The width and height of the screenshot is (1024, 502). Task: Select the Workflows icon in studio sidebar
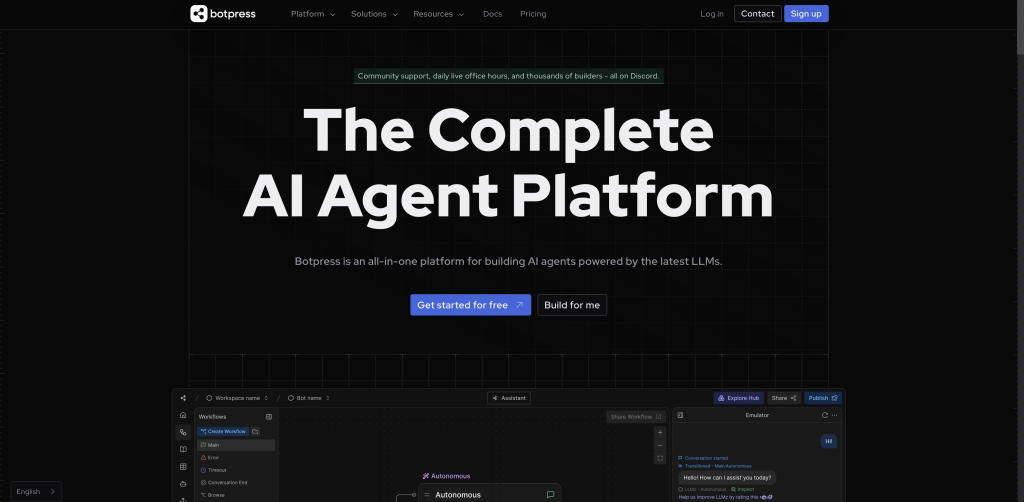pos(183,432)
